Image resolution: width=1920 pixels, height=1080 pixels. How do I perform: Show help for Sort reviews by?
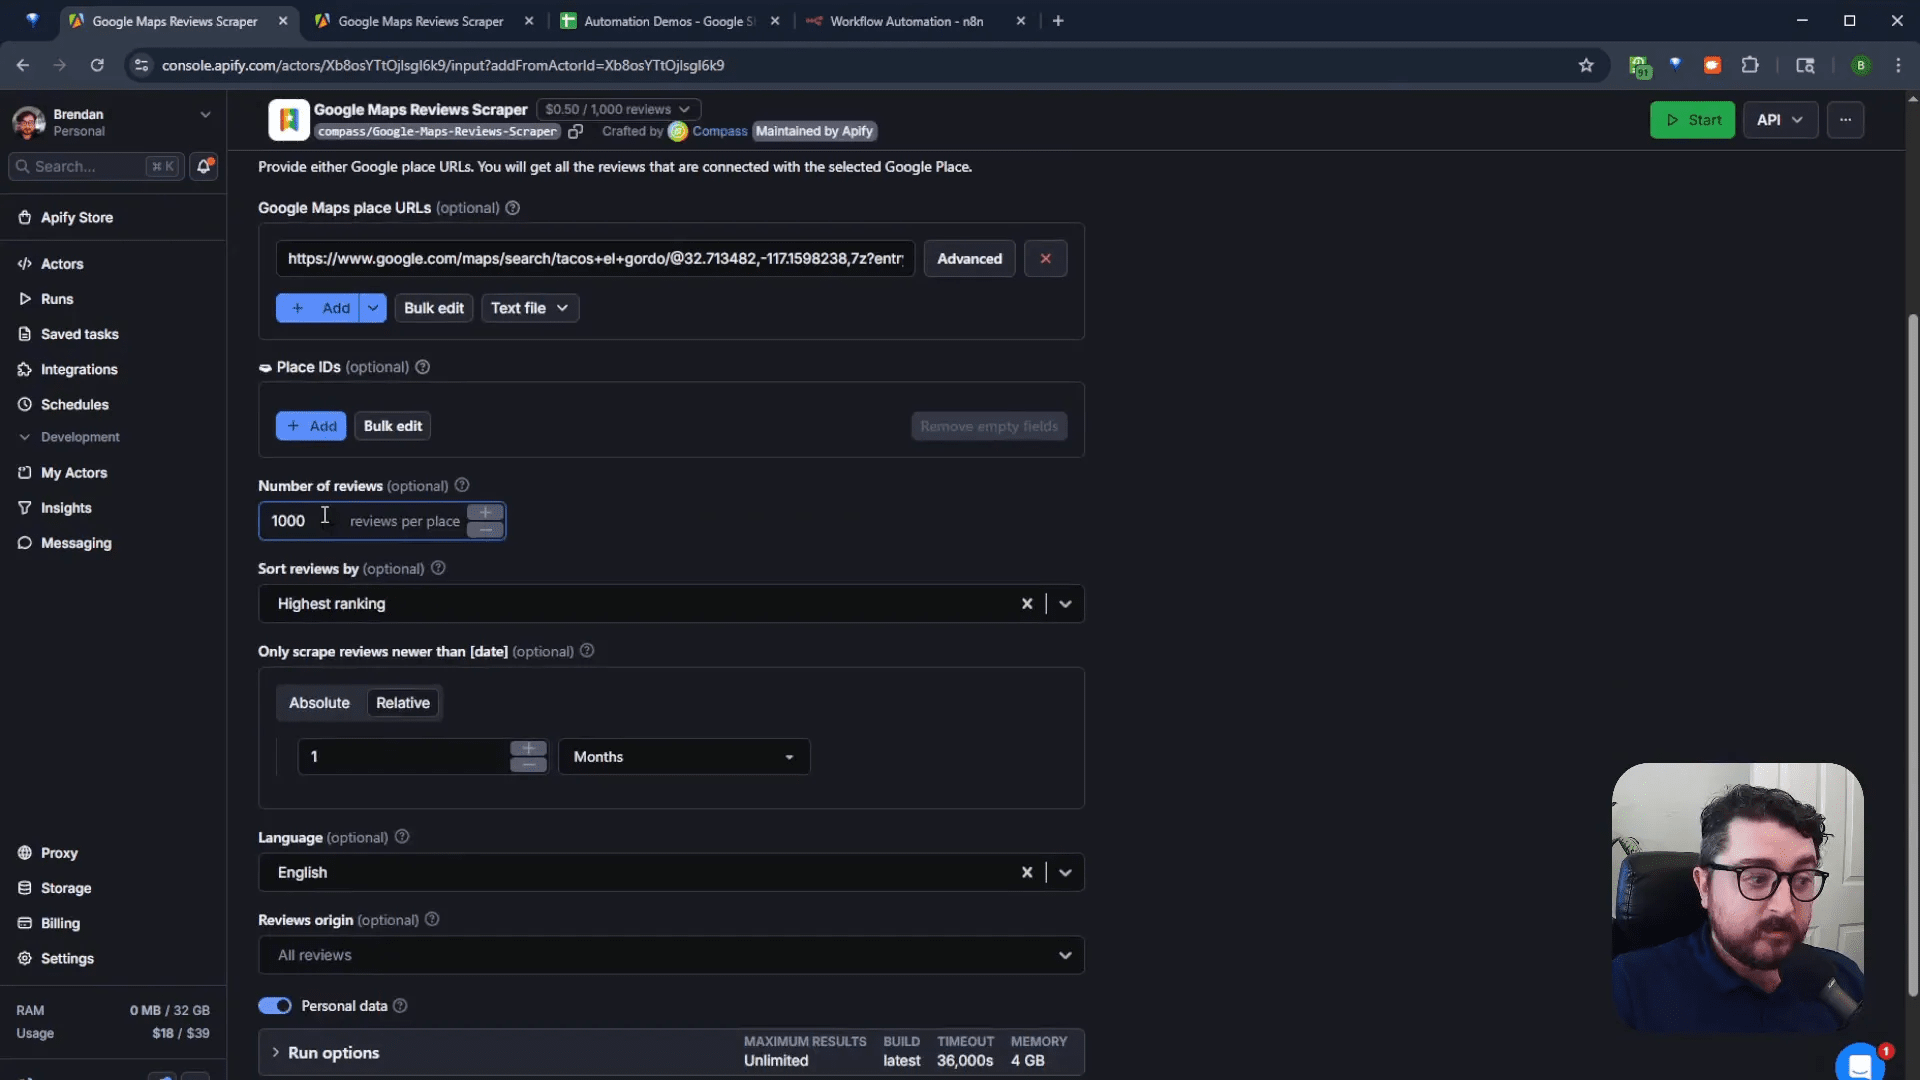[438, 568]
